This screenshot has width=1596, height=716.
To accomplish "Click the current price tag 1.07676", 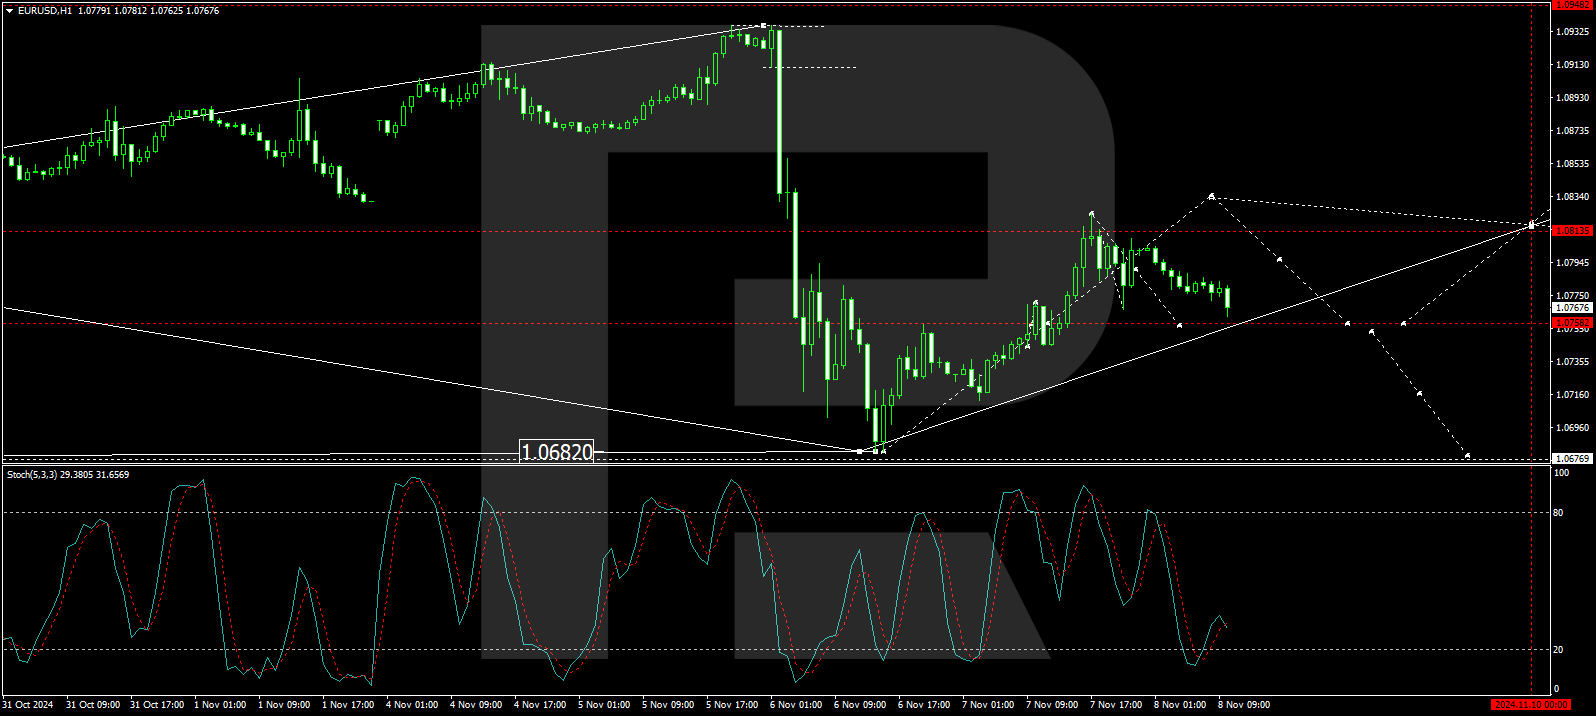I will tap(1572, 308).
